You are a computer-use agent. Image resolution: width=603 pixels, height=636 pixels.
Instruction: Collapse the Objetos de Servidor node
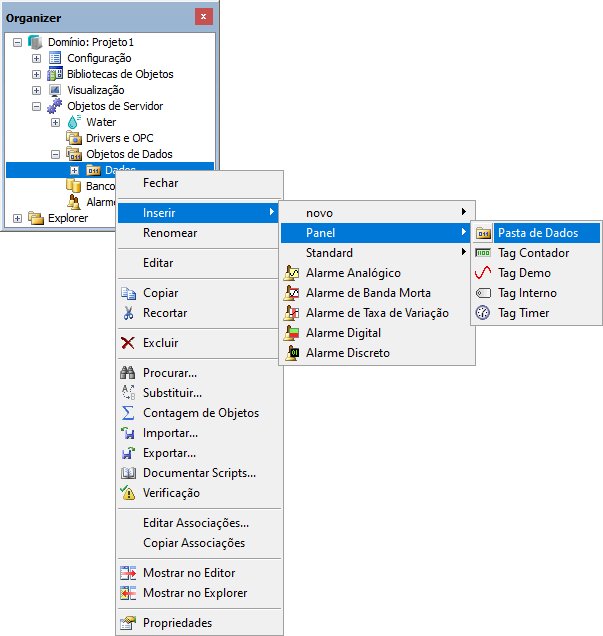click(36, 106)
